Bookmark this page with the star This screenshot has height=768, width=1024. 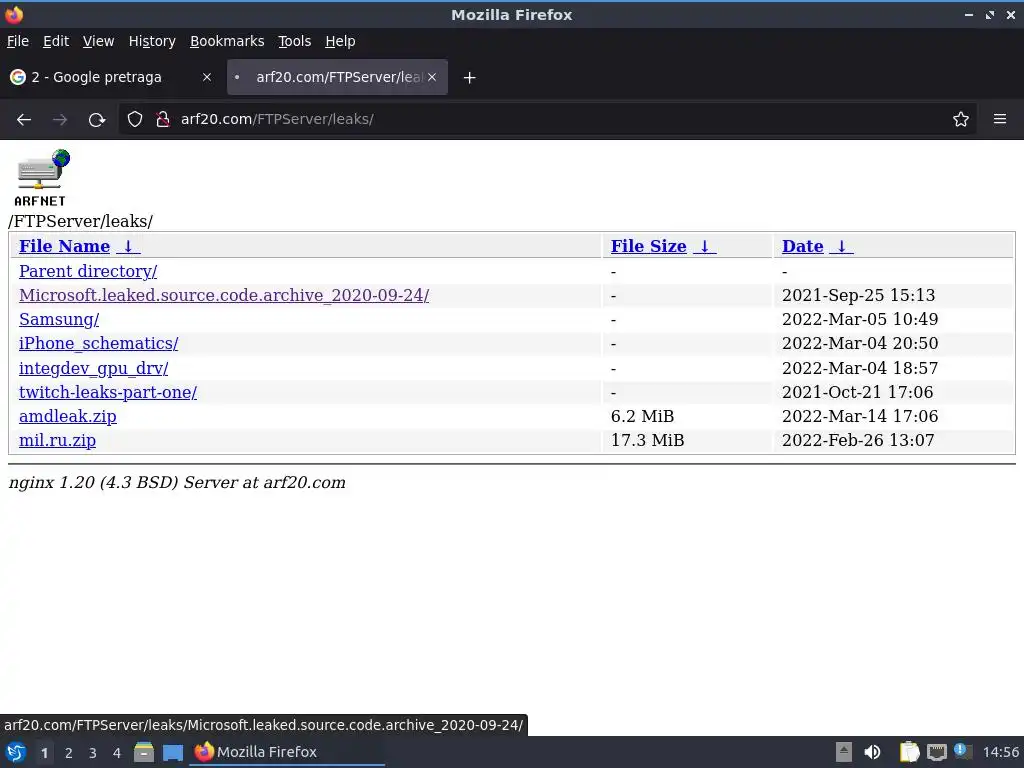961,120
